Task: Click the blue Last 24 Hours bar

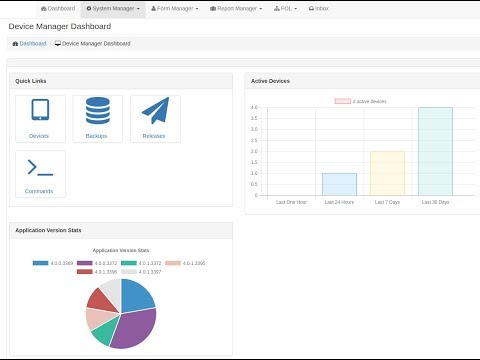Action: (339, 184)
